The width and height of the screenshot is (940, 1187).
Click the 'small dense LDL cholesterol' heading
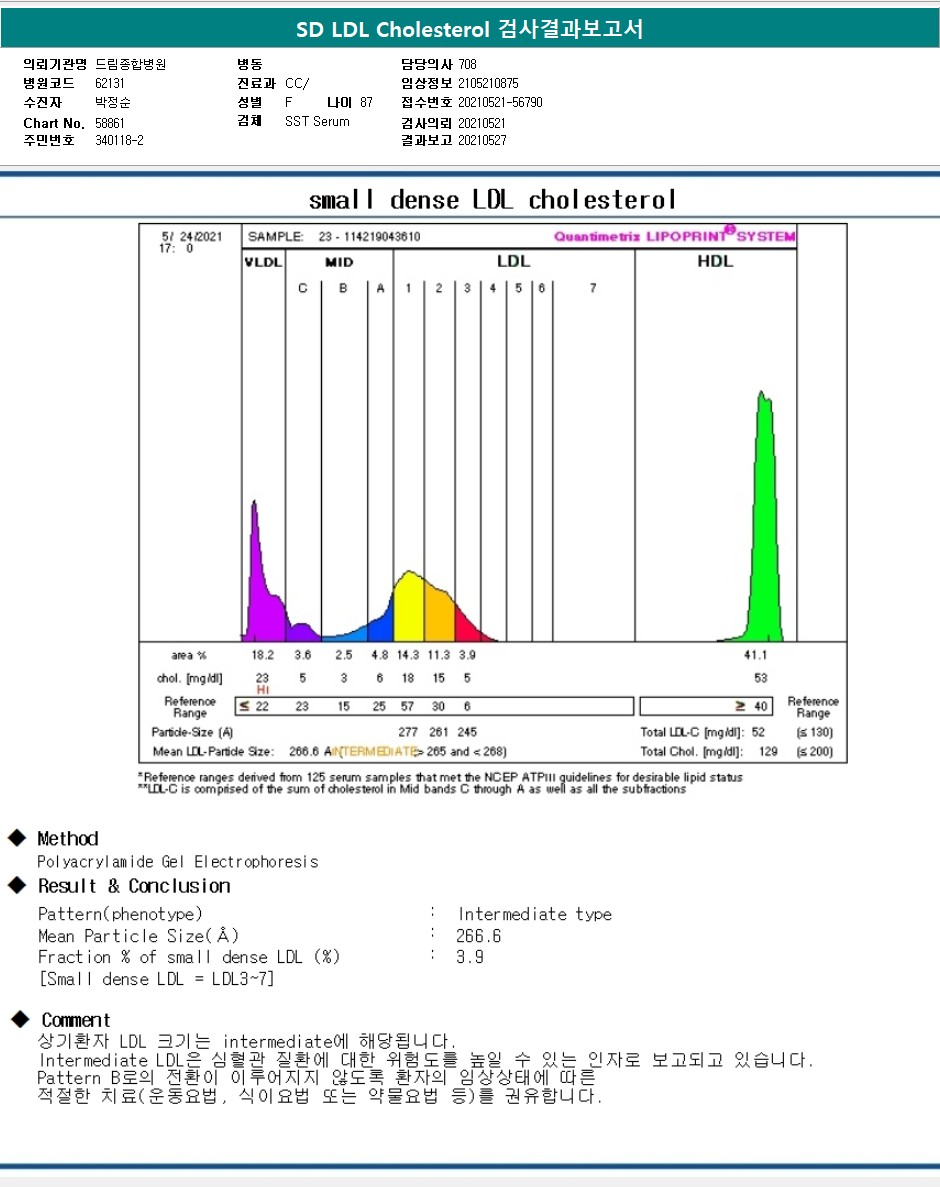click(x=492, y=200)
